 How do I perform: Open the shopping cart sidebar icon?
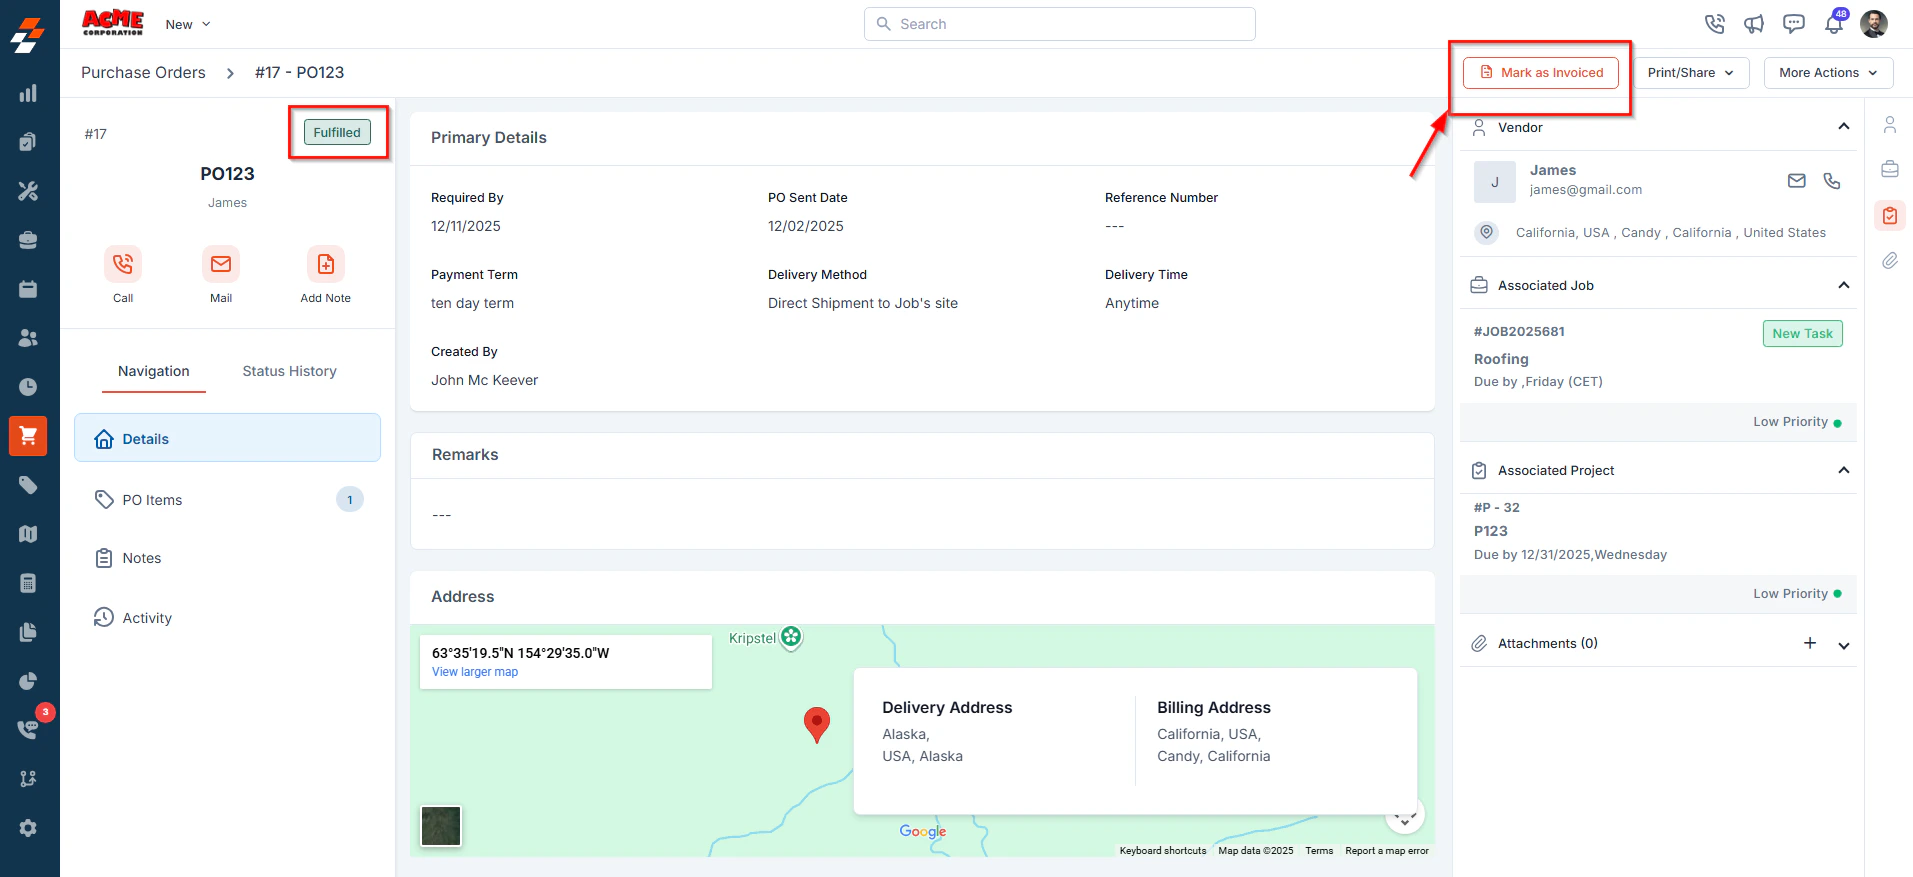28,436
